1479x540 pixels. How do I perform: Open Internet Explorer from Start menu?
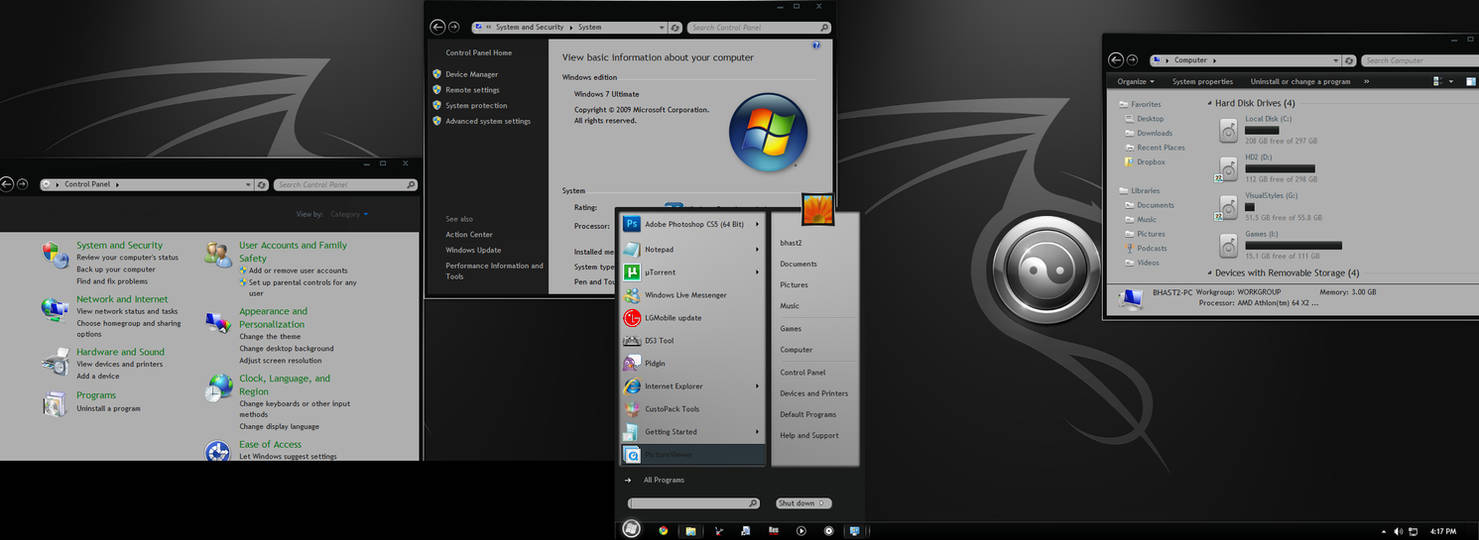pos(694,386)
